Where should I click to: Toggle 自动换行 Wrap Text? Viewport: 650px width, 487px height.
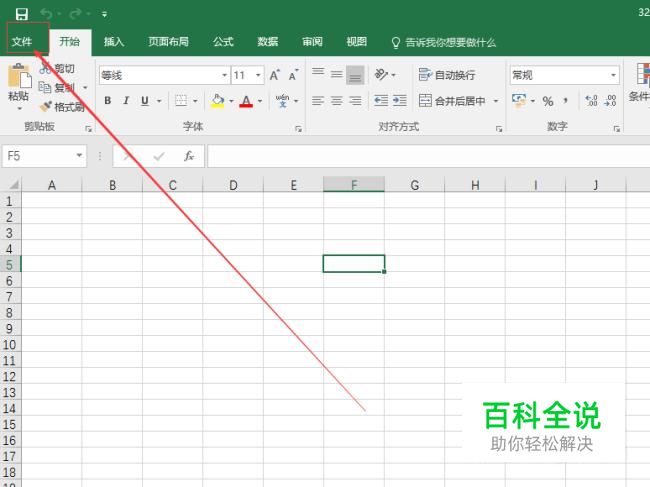(x=447, y=75)
